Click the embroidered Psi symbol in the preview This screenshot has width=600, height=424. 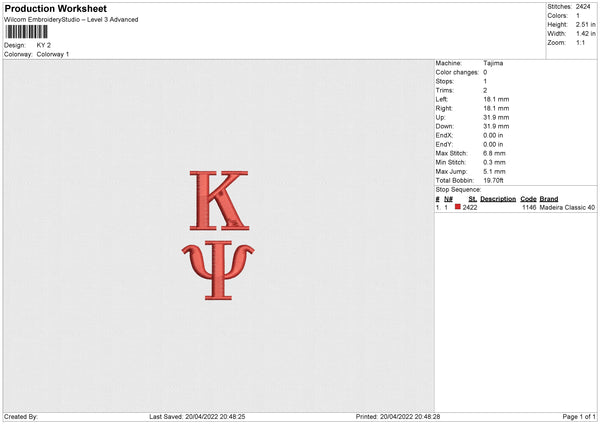point(218,270)
